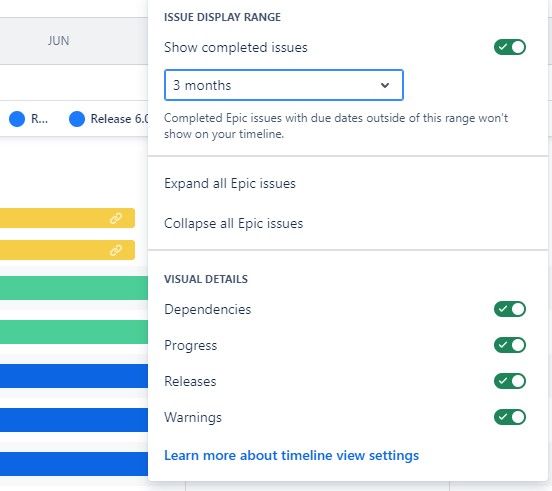Switch off the Releases toggle
Screen dimensions: 552x491
(x=509, y=381)
